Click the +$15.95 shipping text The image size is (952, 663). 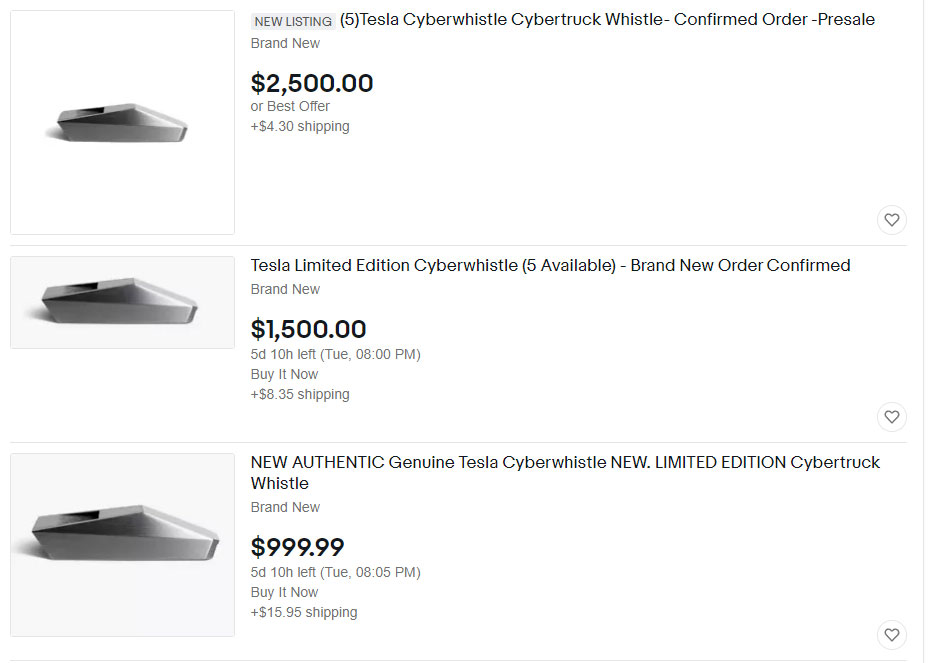(304, 613)
